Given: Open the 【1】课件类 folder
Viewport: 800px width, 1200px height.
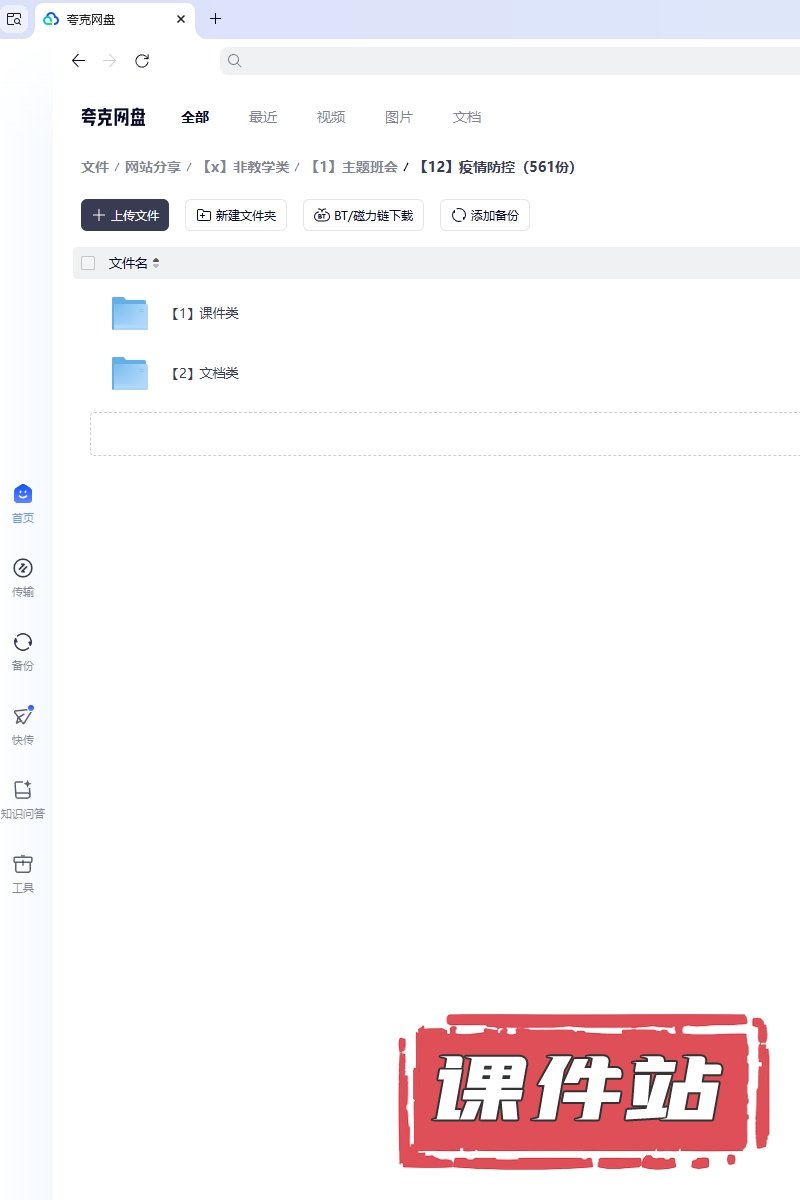Looking at the screenshot, I should click(x=204, y=313).
